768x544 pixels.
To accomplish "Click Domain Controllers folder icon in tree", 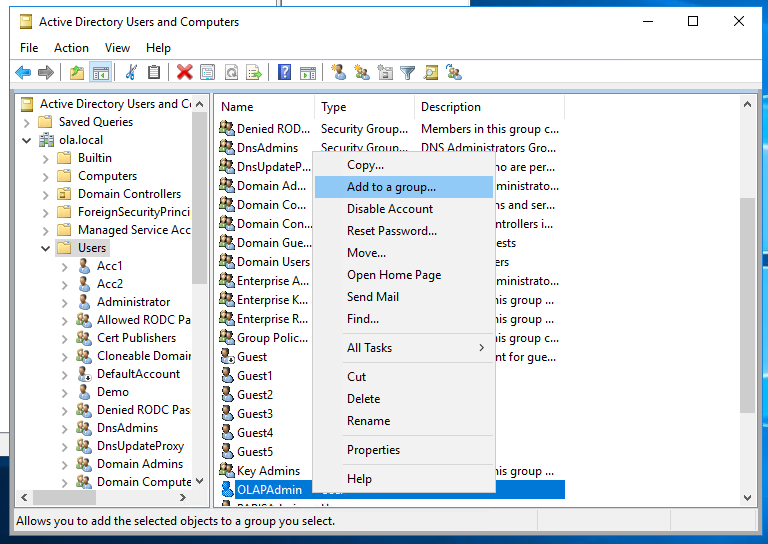I will [64, 194].
